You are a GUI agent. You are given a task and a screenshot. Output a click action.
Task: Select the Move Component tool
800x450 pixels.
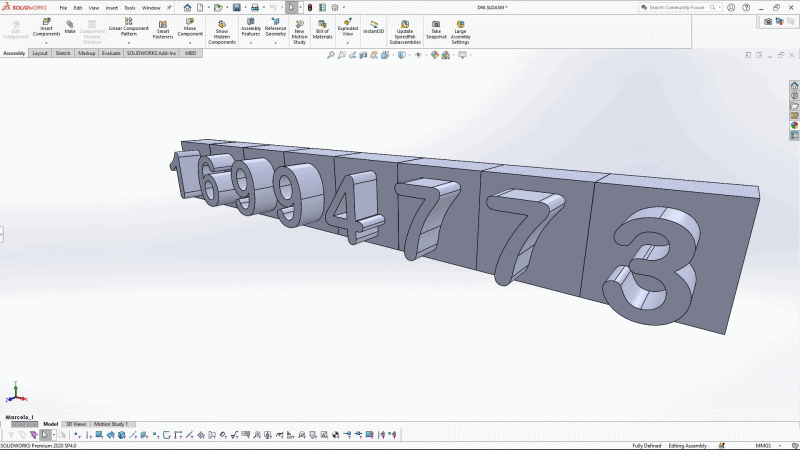click(190, 28)
